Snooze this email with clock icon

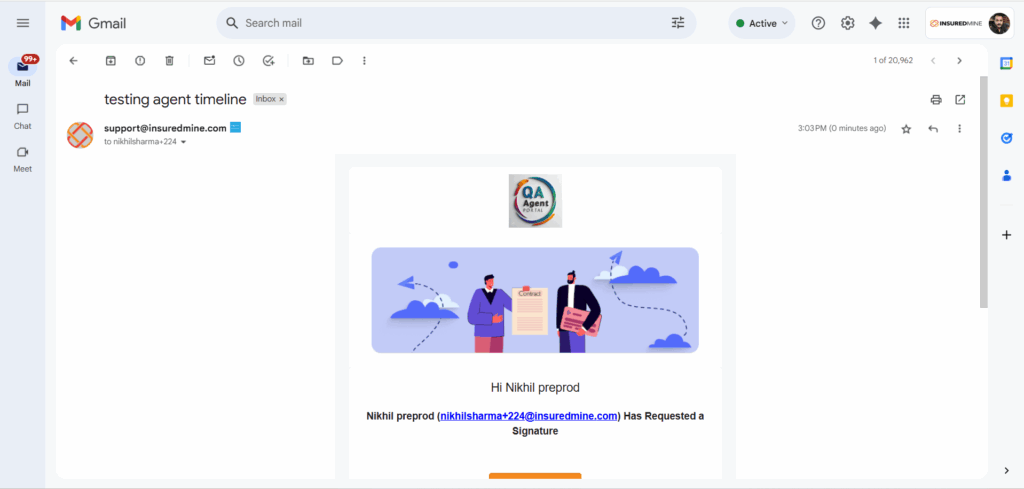[x=239, y=61]
